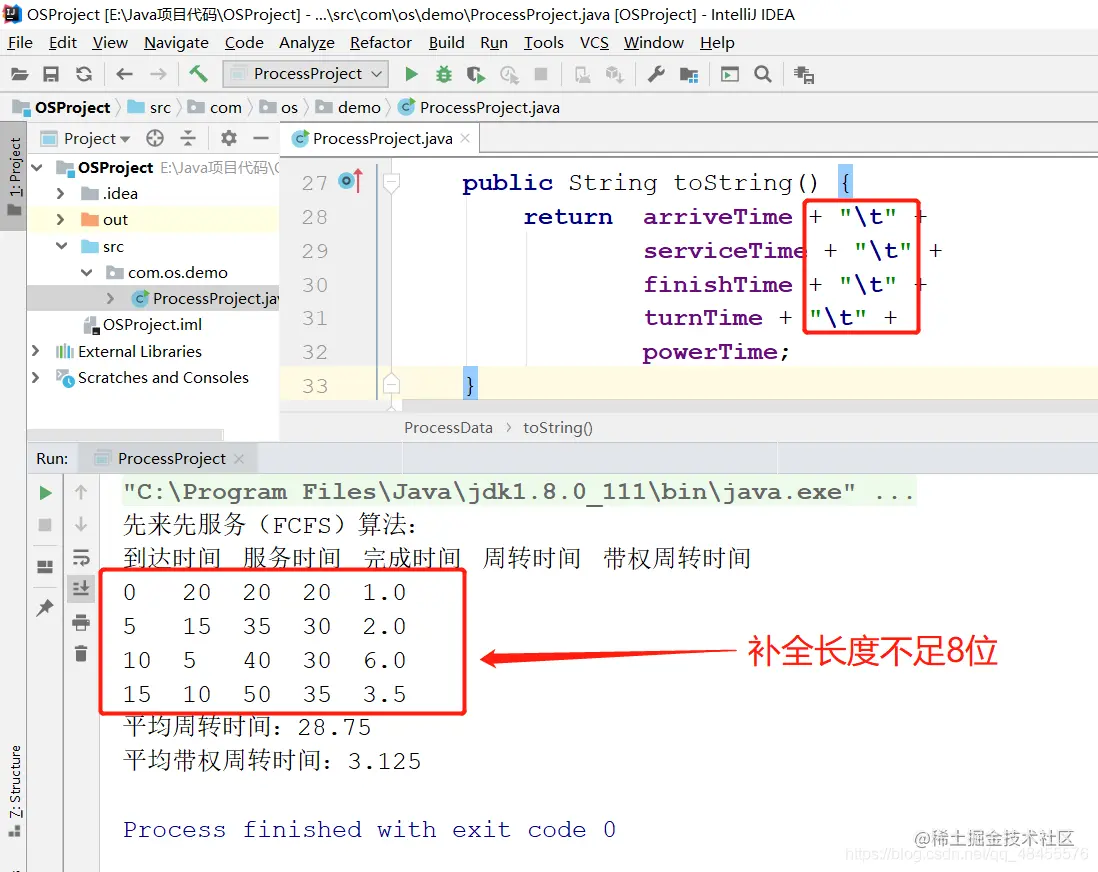Click the horizontal scrollbar under the editor
The width and height of the screenshot is (1098, 872).
click(x=749, y=407)
